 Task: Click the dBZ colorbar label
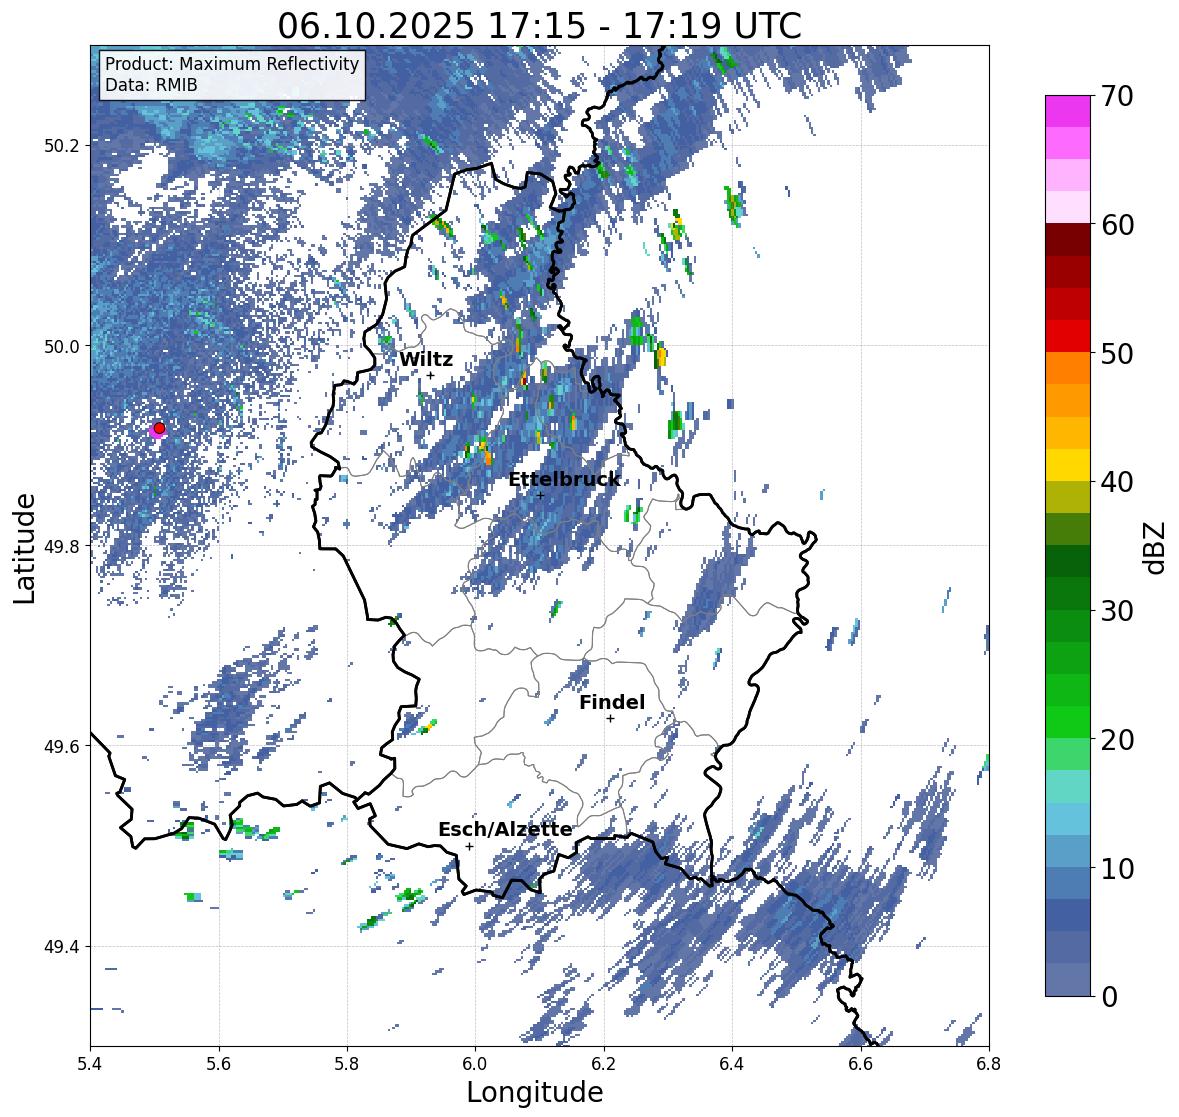coord(1156,548)
